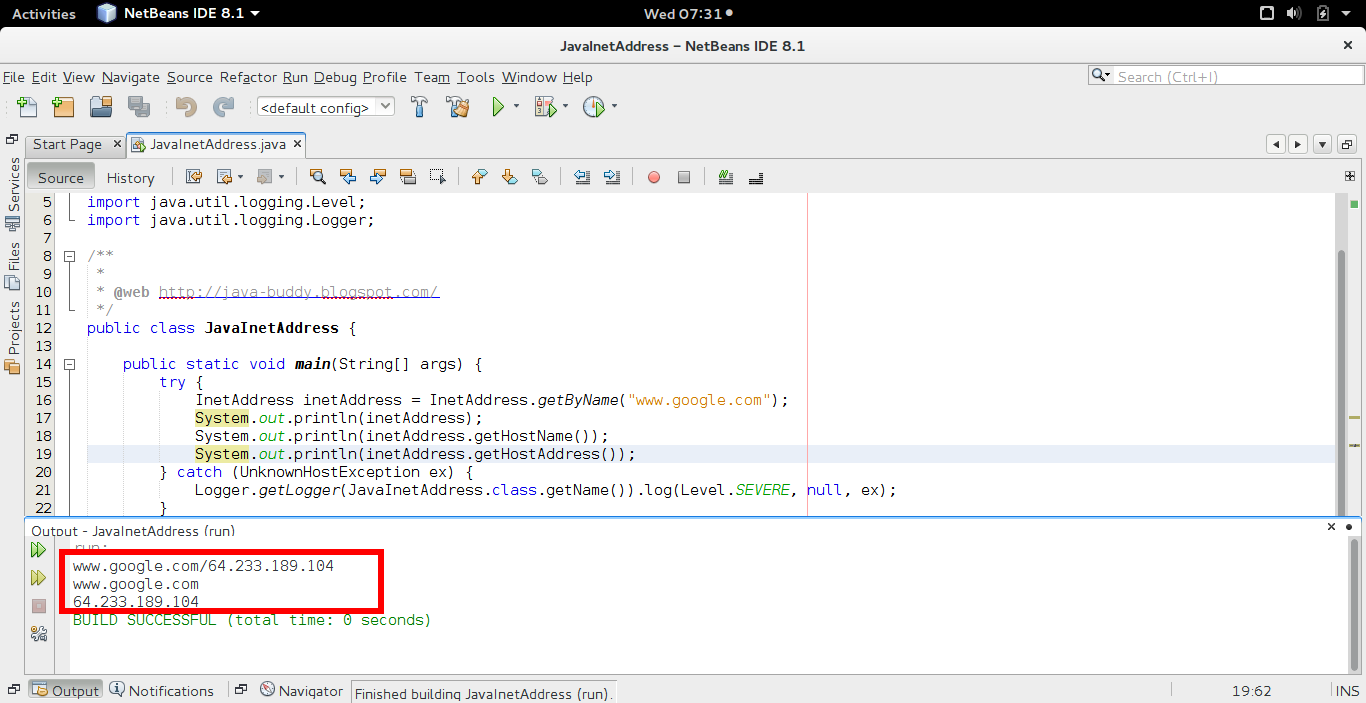Switch to History view

tap(130, 177)
